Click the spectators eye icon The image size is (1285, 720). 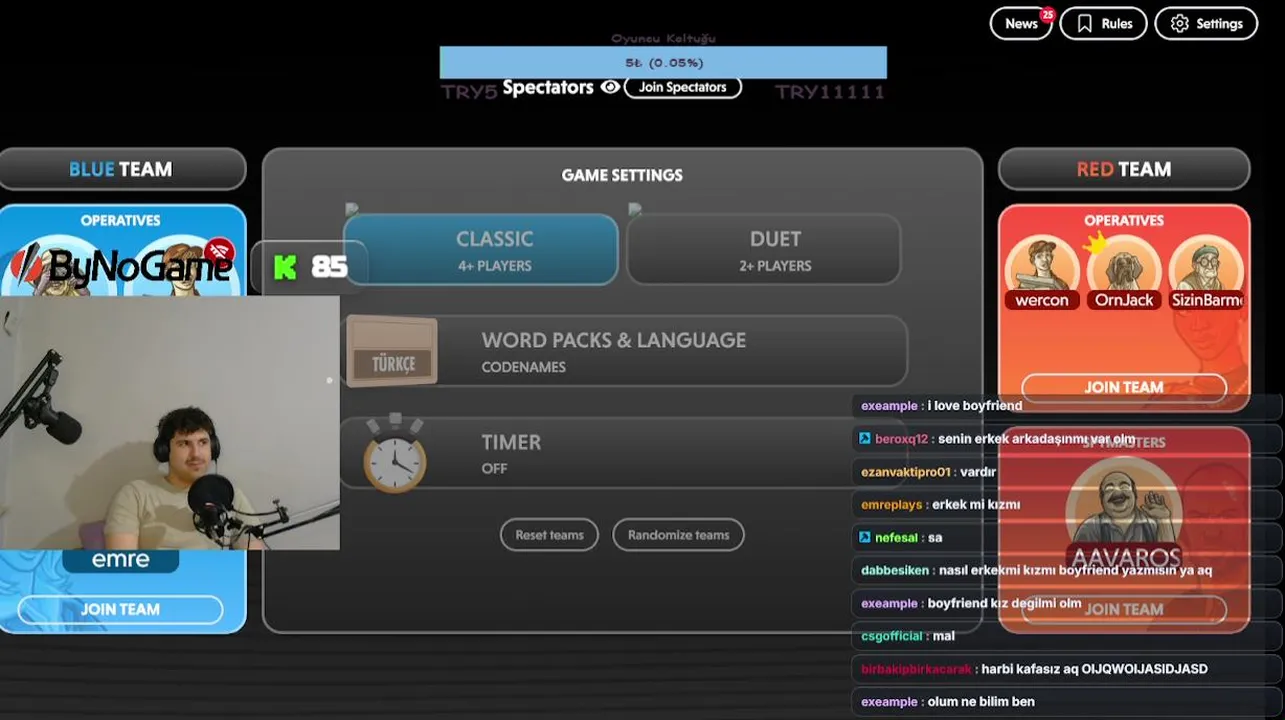tap(610, 87)
